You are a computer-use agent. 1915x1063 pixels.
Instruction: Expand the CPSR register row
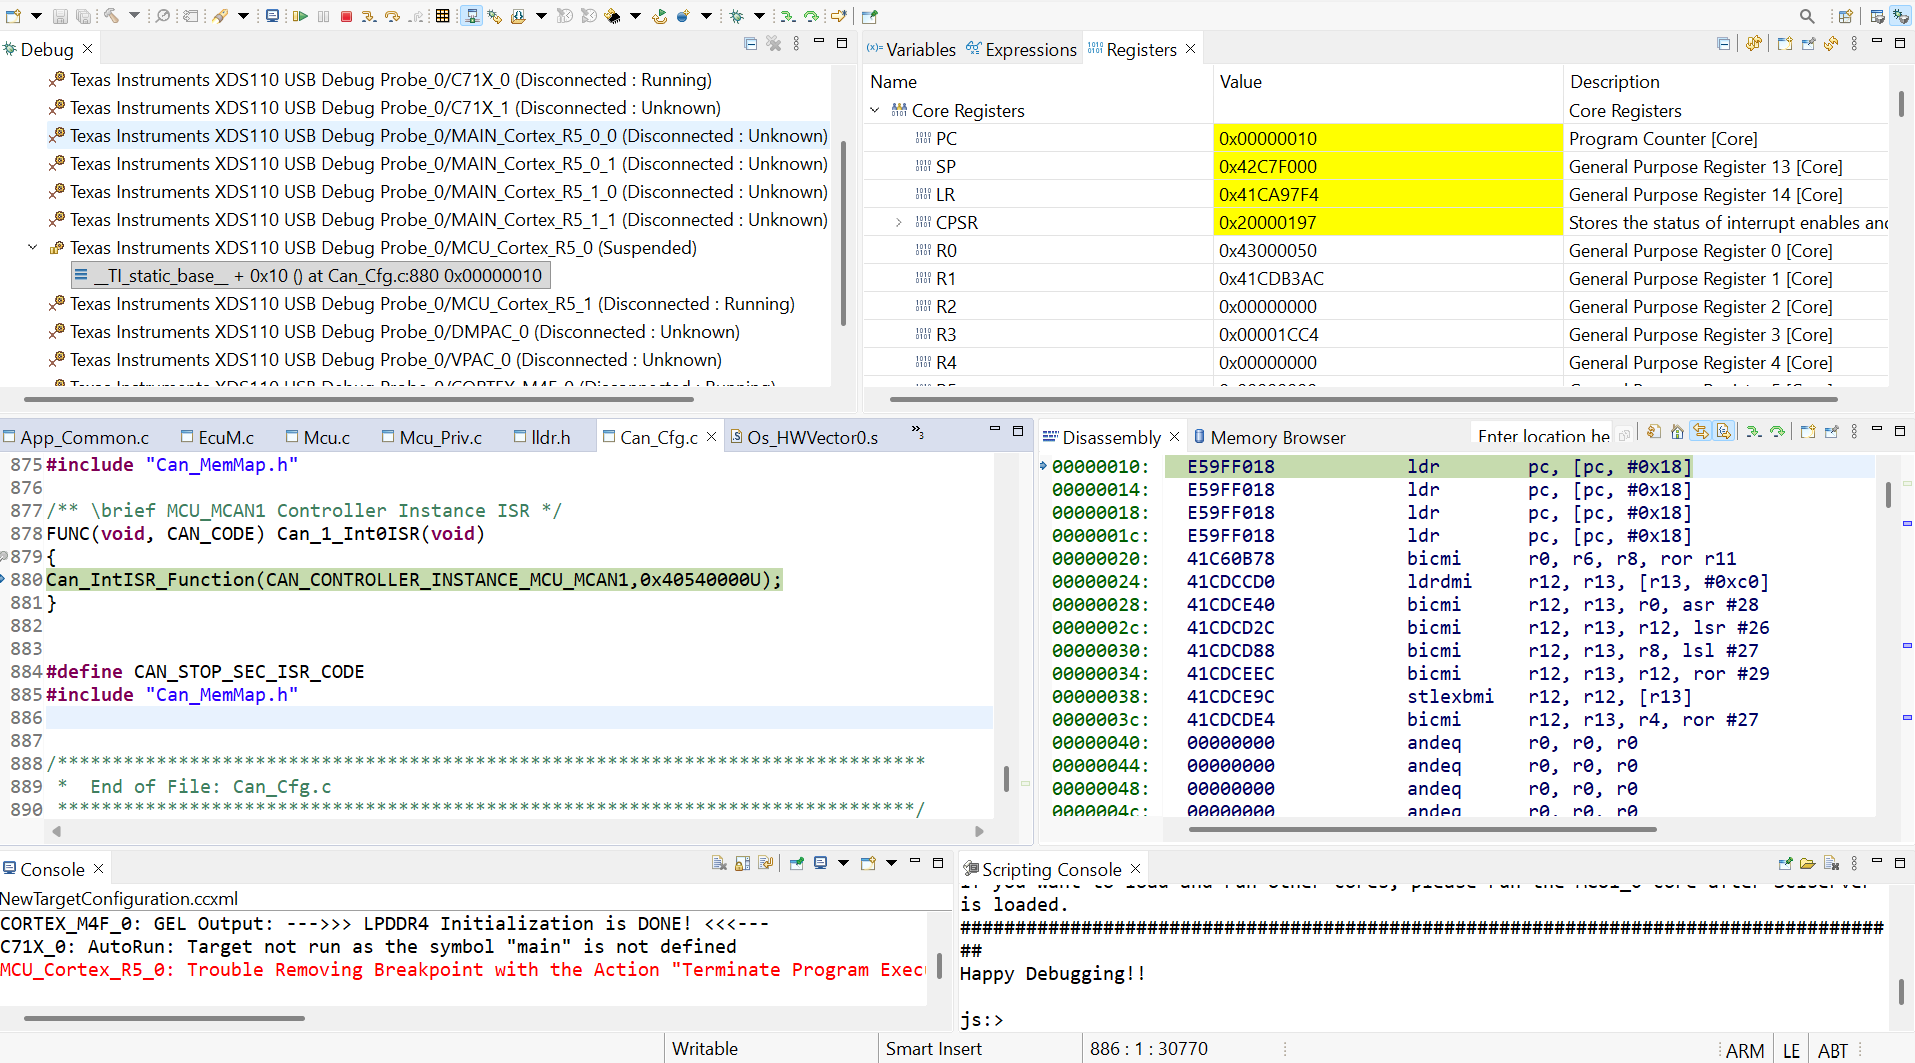click(898, 222)
